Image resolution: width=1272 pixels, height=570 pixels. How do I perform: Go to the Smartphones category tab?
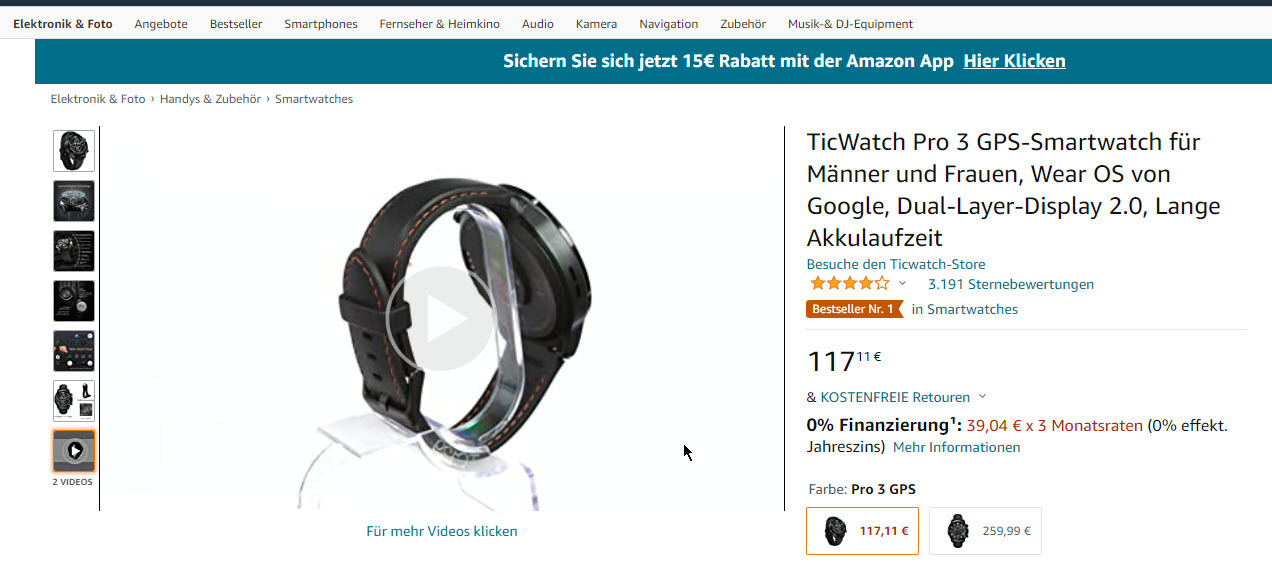point(321,24)
